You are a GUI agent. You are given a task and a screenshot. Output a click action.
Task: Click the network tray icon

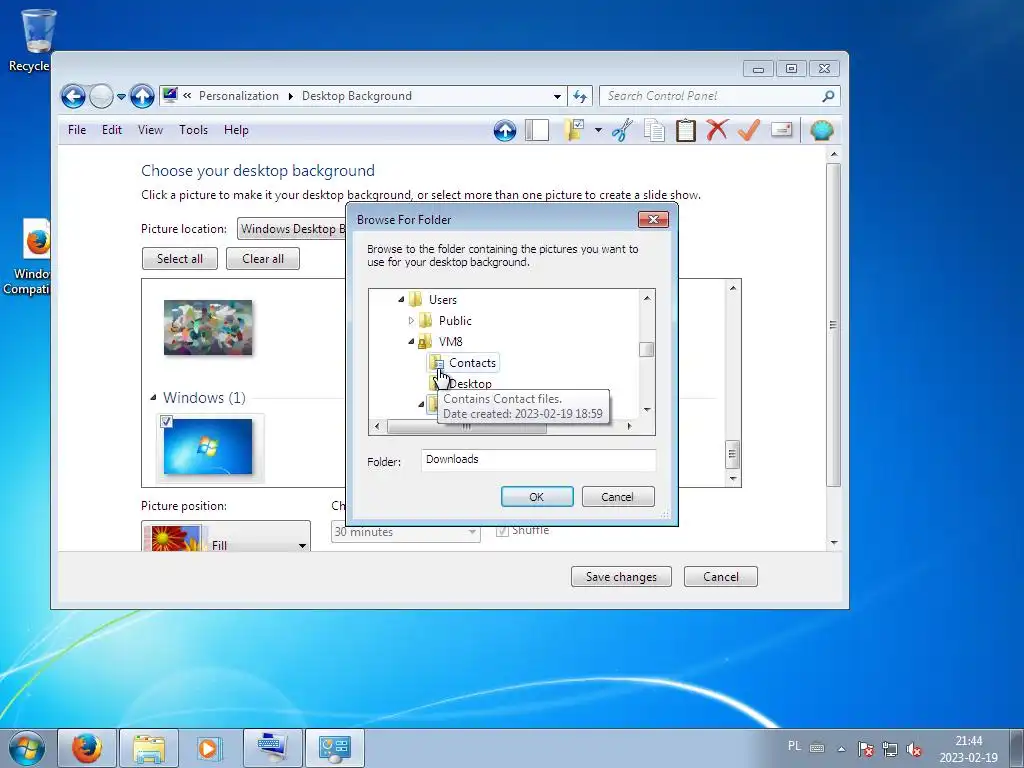click(x=889, y=749)
